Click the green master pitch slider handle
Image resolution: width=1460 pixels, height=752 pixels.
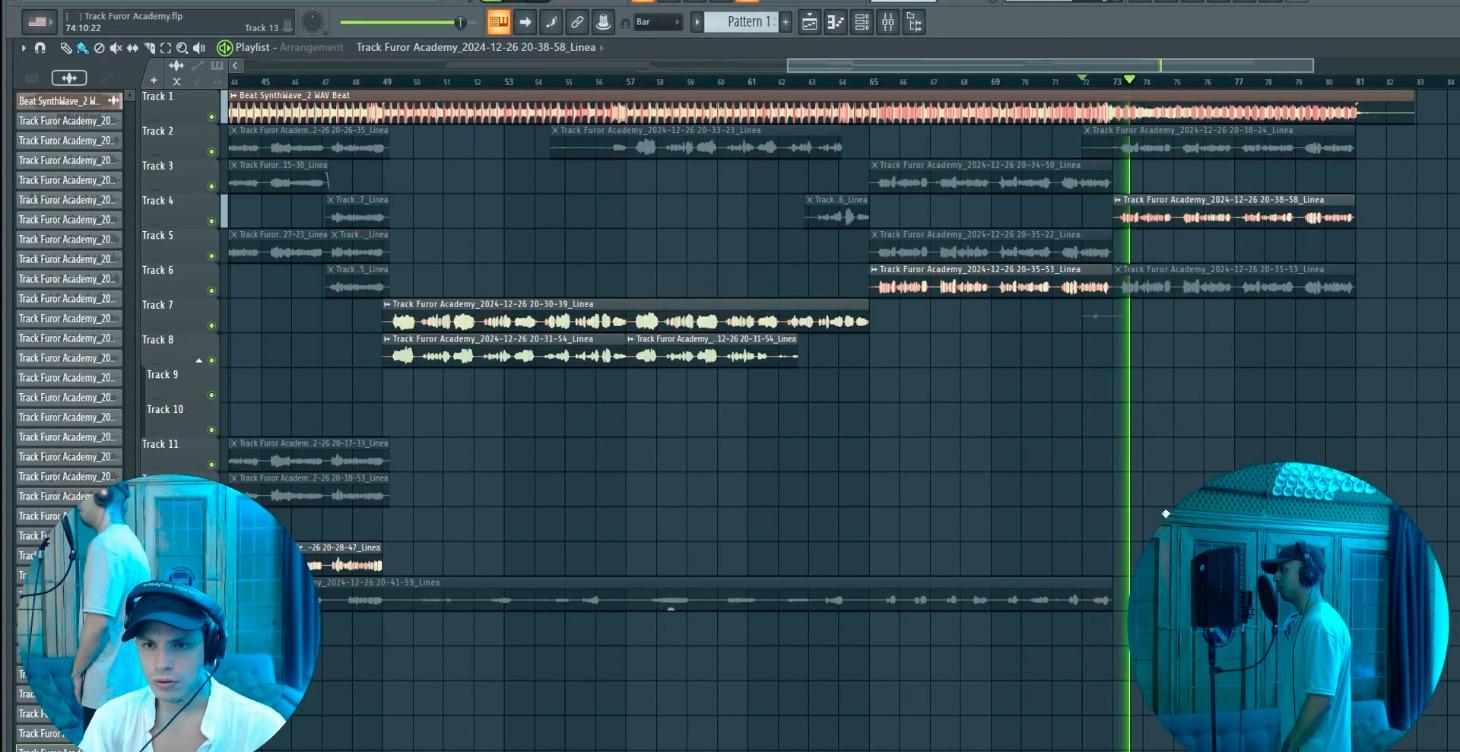pyautogui.click(x=460, y=22)
